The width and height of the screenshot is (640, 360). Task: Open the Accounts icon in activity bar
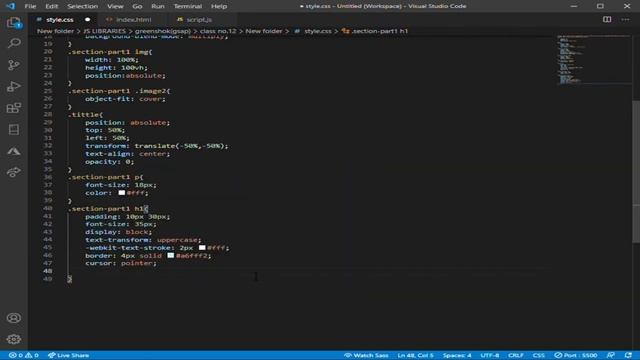pos(13,318)
